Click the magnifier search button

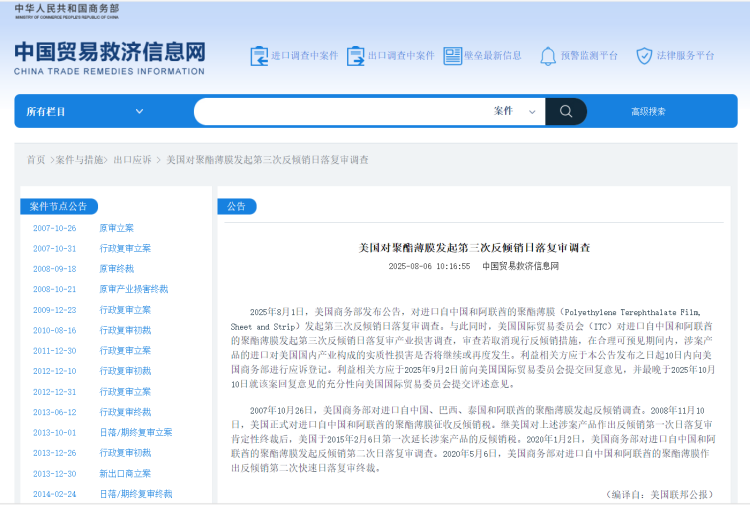coord(566,111)
